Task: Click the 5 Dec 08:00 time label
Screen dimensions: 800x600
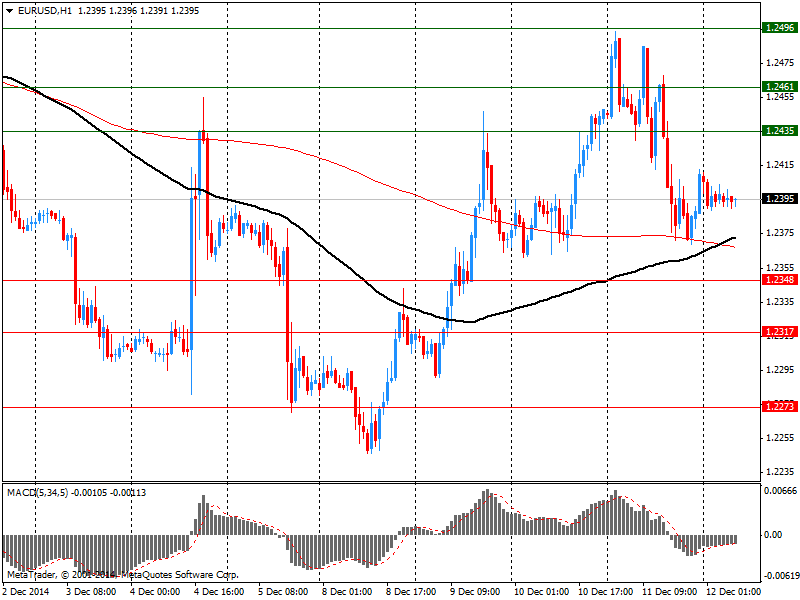Action: 283,592
